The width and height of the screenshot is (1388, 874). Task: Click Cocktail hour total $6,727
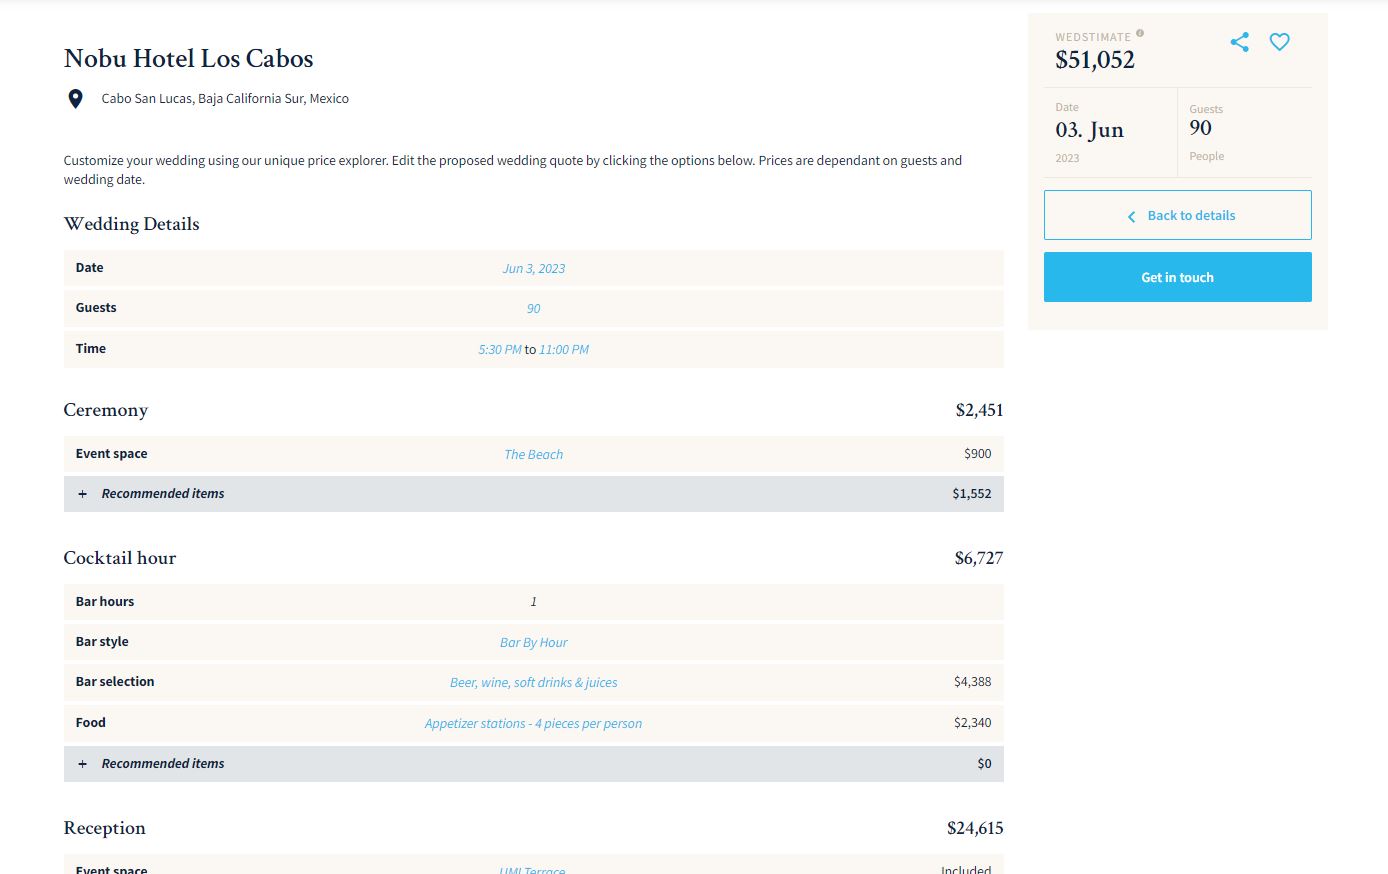[x=979, y=558]
